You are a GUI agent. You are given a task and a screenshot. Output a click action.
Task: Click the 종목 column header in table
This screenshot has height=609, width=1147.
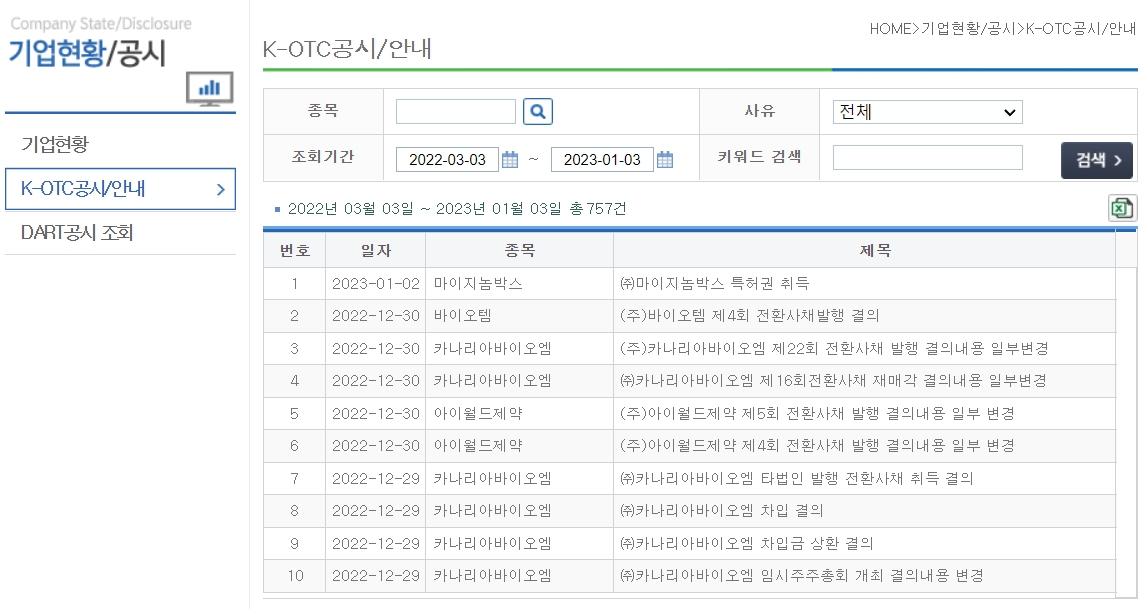point(519,250)
